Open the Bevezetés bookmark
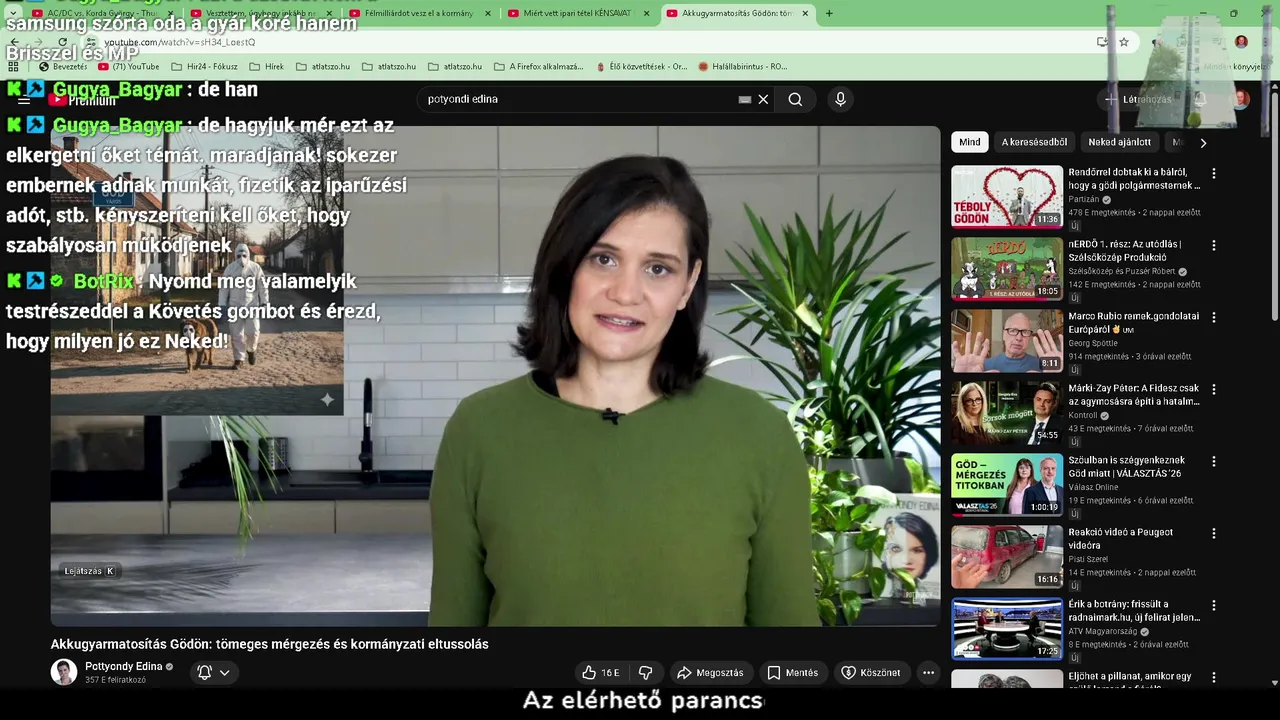This screenshot has height=720, width=1280. (x=62, y=66)
